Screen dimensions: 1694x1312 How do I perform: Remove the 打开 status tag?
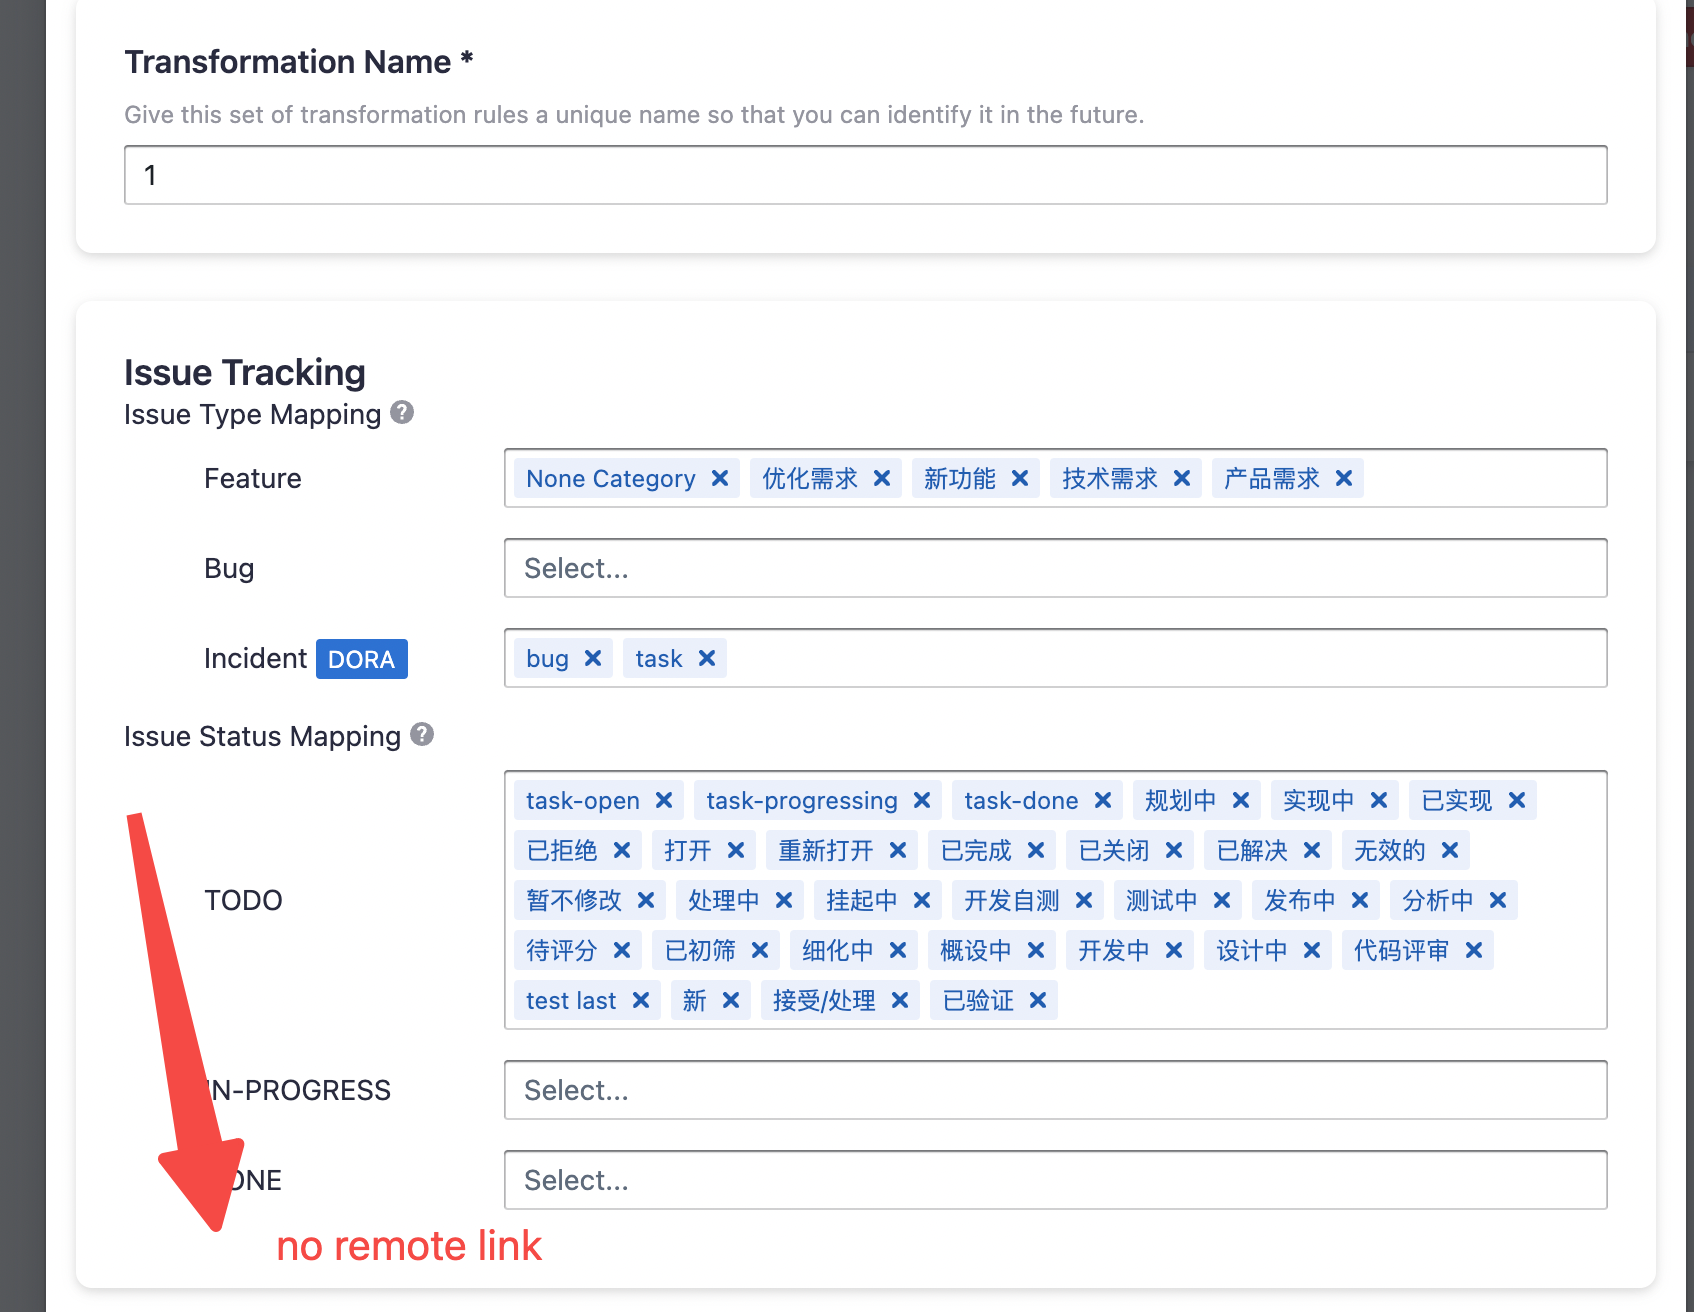point(736,850)
